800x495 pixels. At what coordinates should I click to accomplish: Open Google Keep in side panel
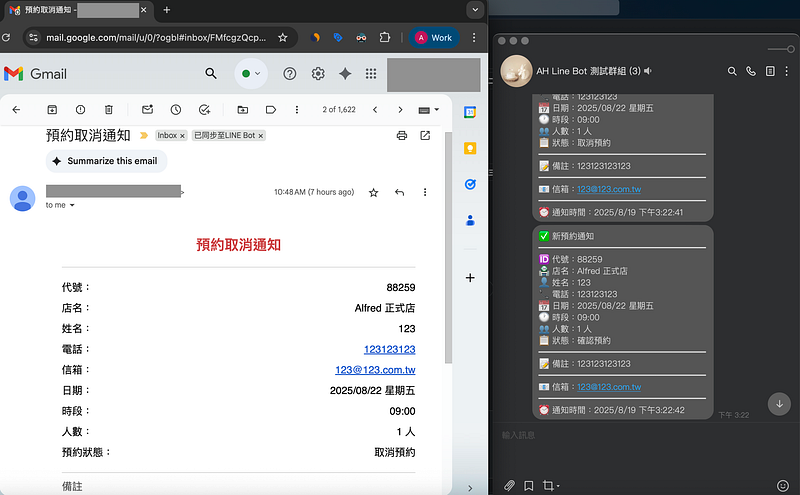[470, 148]
